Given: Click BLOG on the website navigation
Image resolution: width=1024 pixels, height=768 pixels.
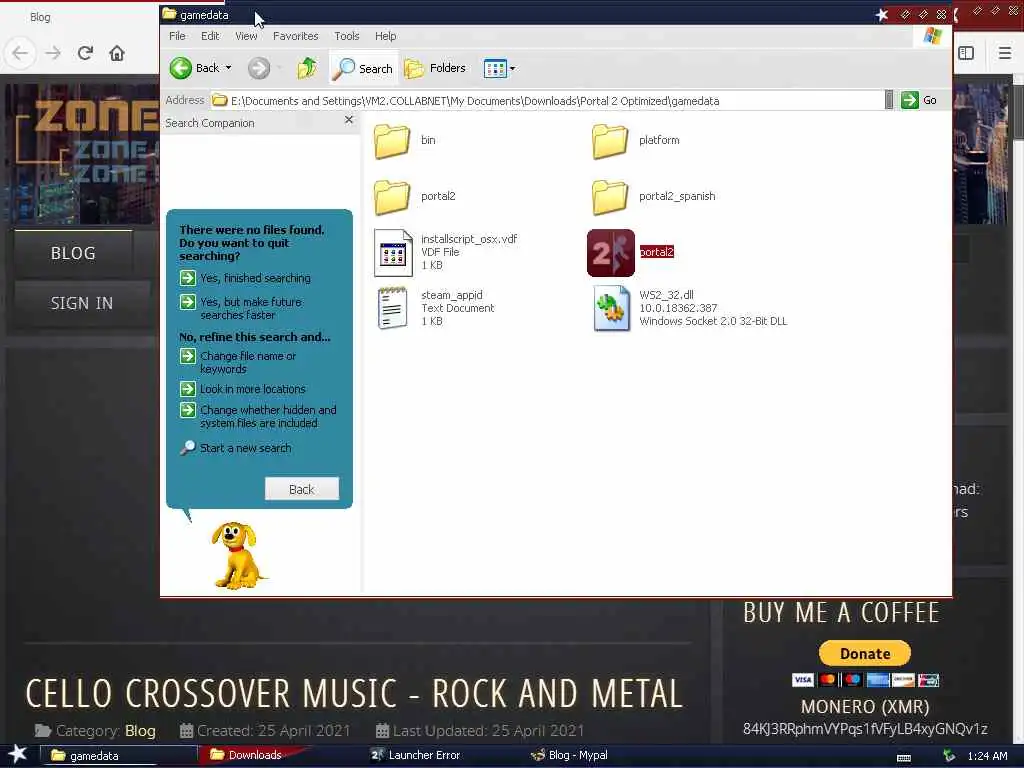Looking at the screenshot, I should coord(73,253).
